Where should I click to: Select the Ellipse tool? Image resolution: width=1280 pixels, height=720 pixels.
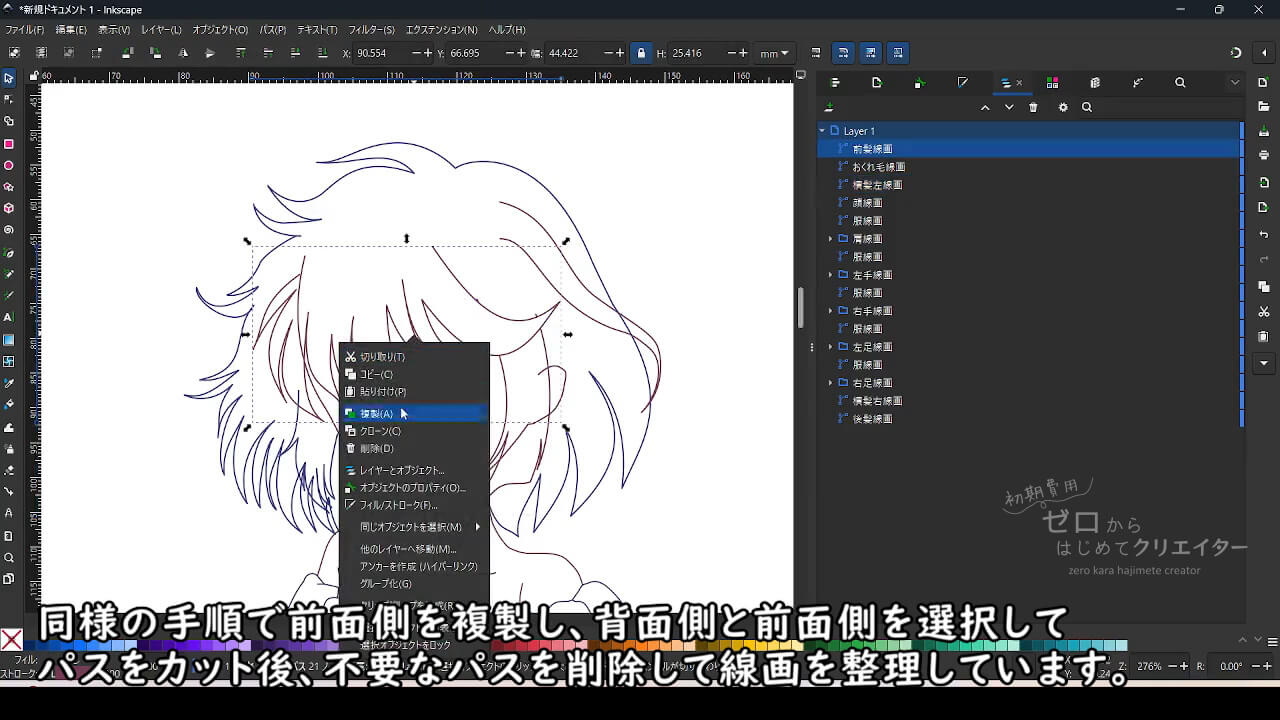point(9,166)
